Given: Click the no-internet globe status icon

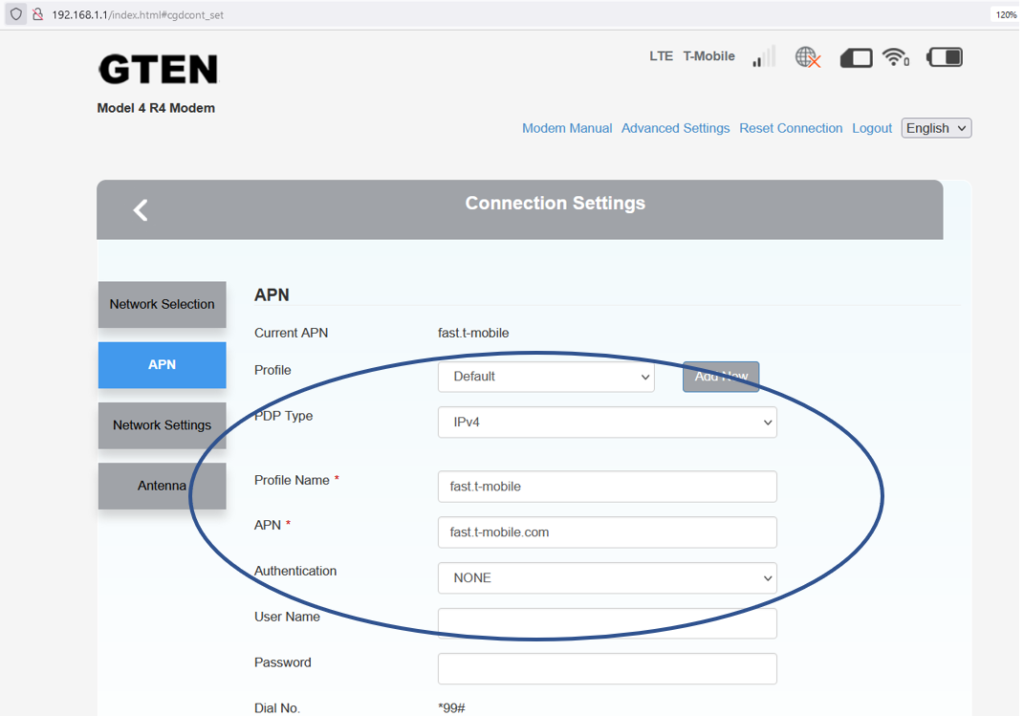Looking at the screenshot, I should click(807, 57).
